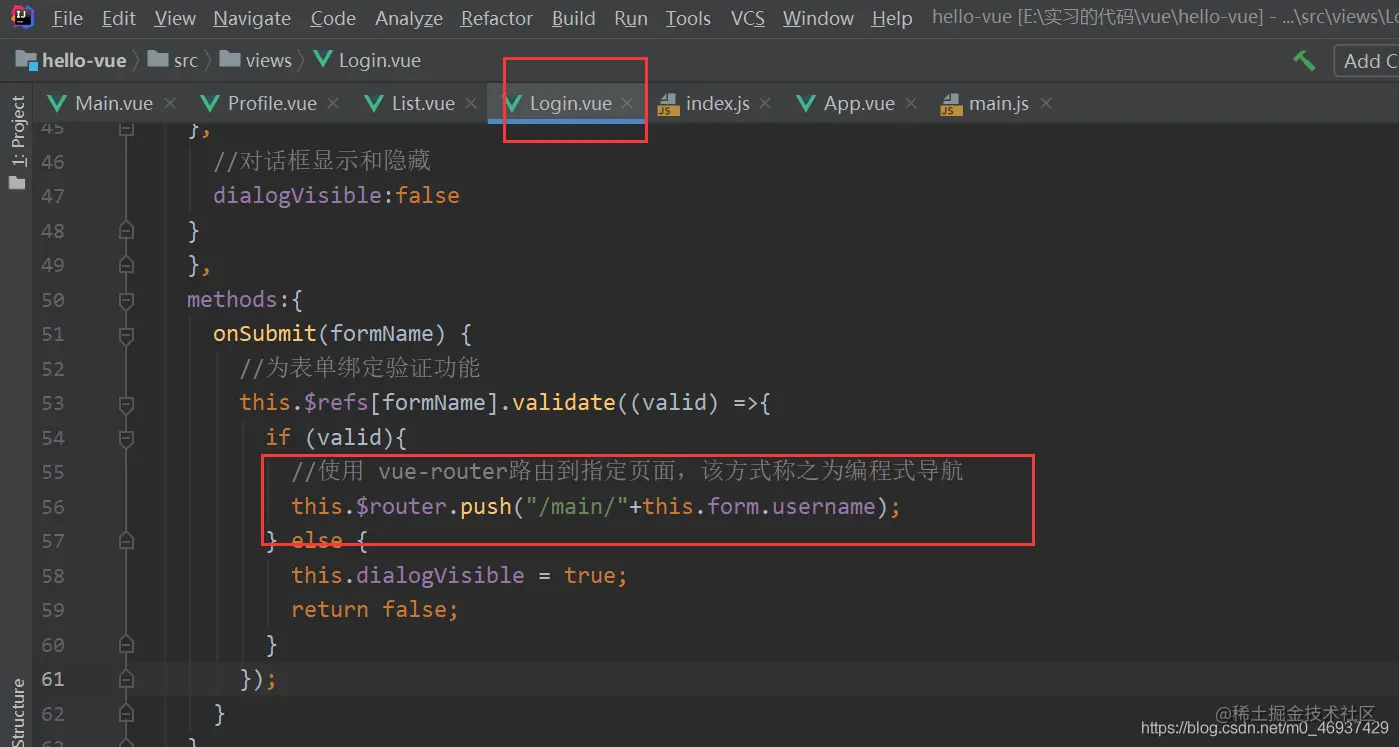Open the Edit menu

[x=119, y=18]
